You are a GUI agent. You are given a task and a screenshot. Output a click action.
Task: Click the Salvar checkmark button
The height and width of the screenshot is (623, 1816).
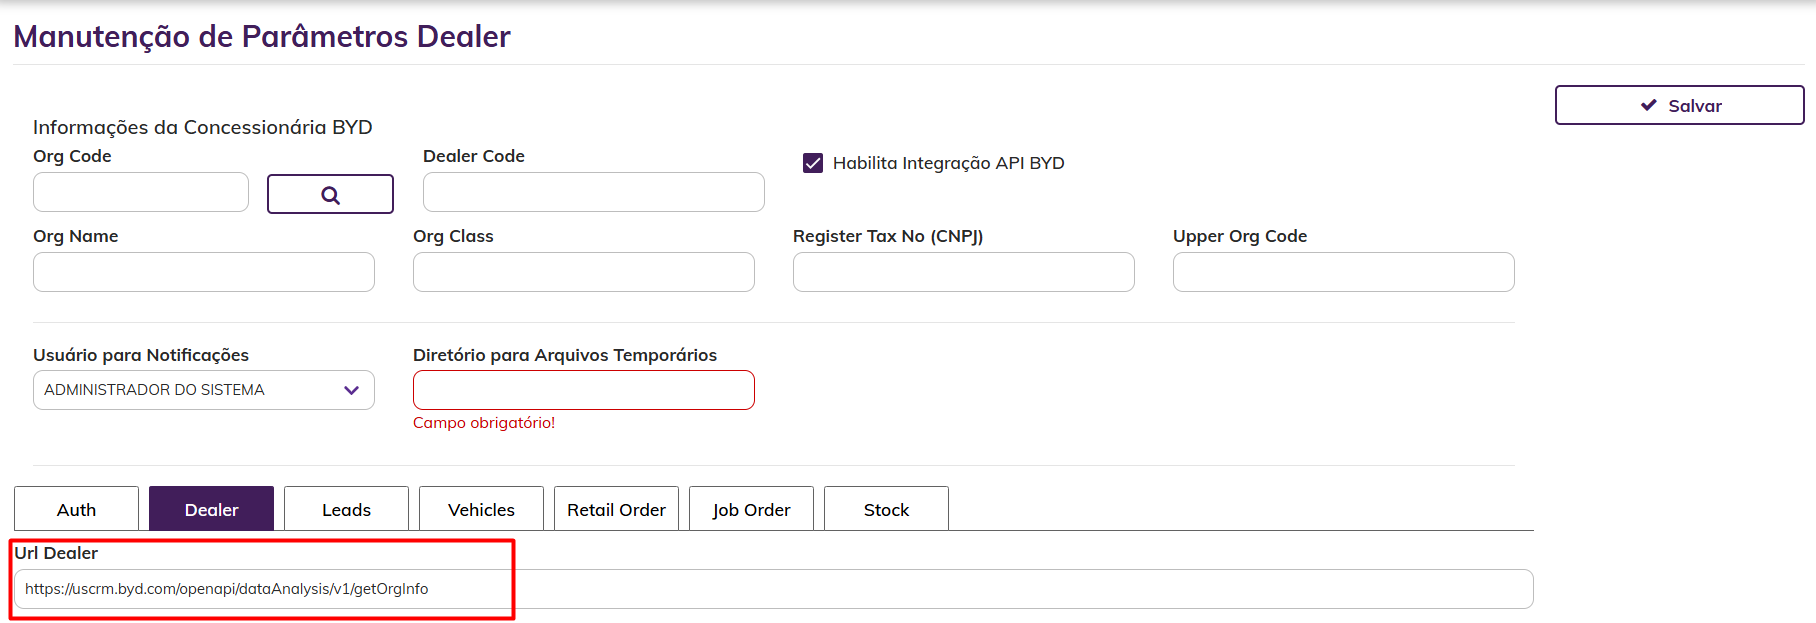coord(1679,105)
